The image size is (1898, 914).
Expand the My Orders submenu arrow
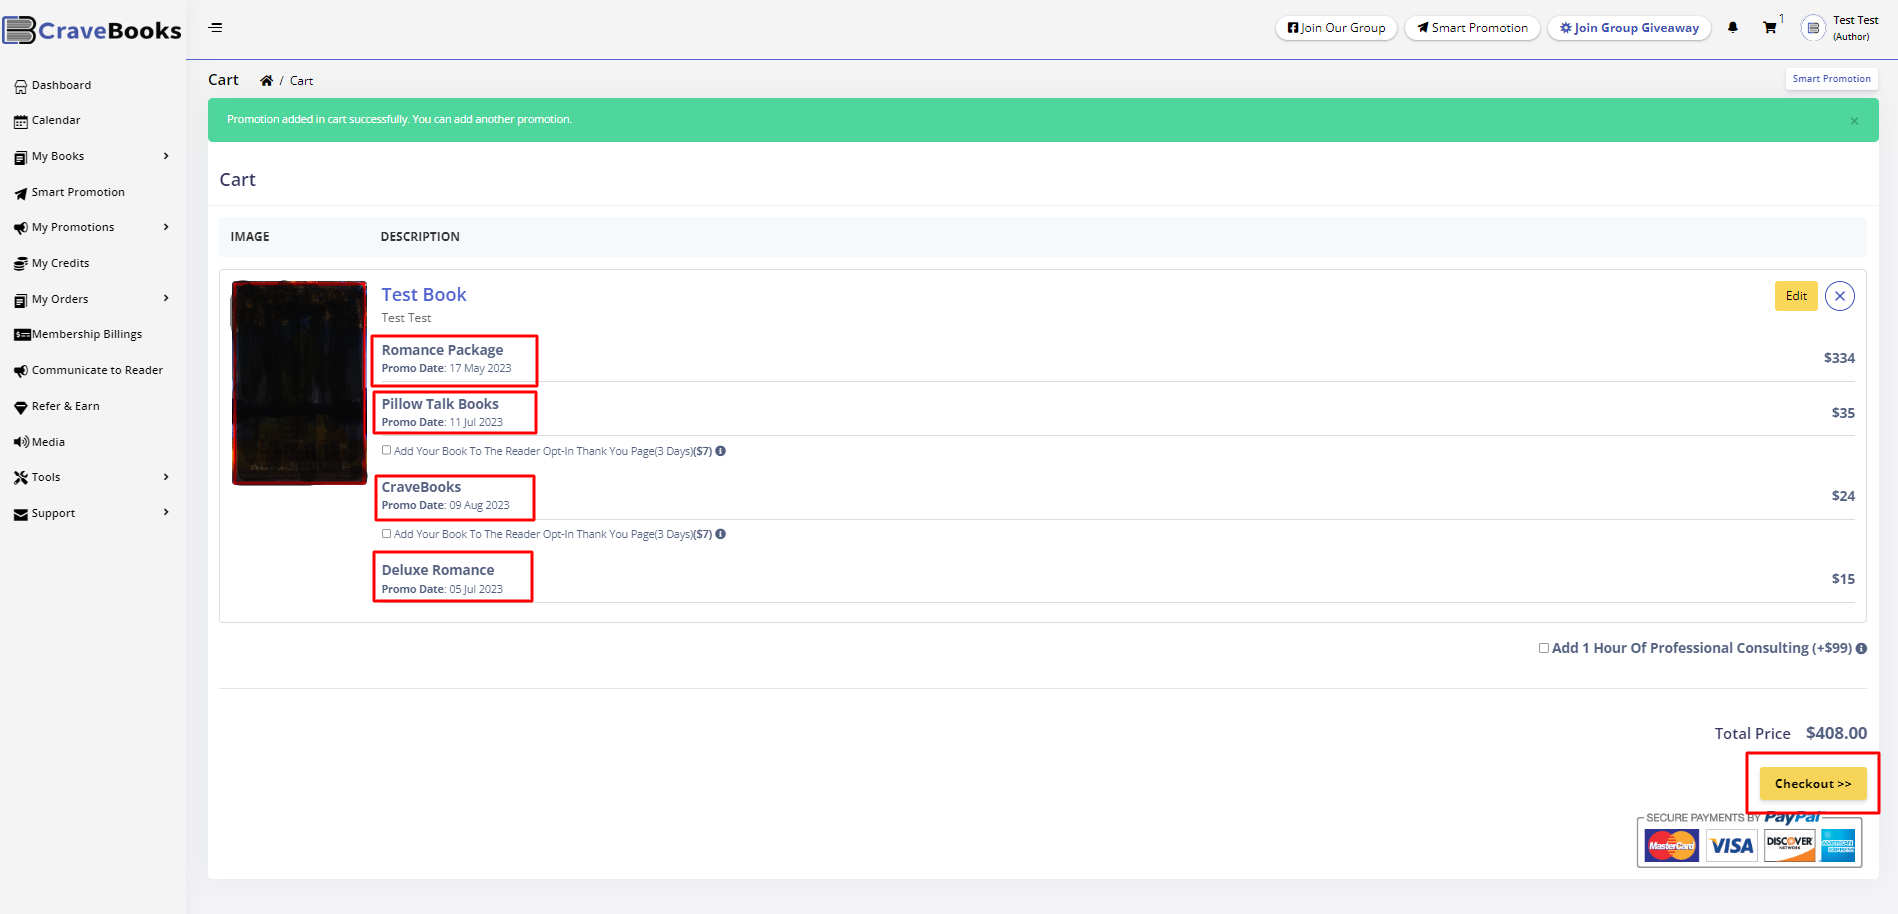point(166,298)
